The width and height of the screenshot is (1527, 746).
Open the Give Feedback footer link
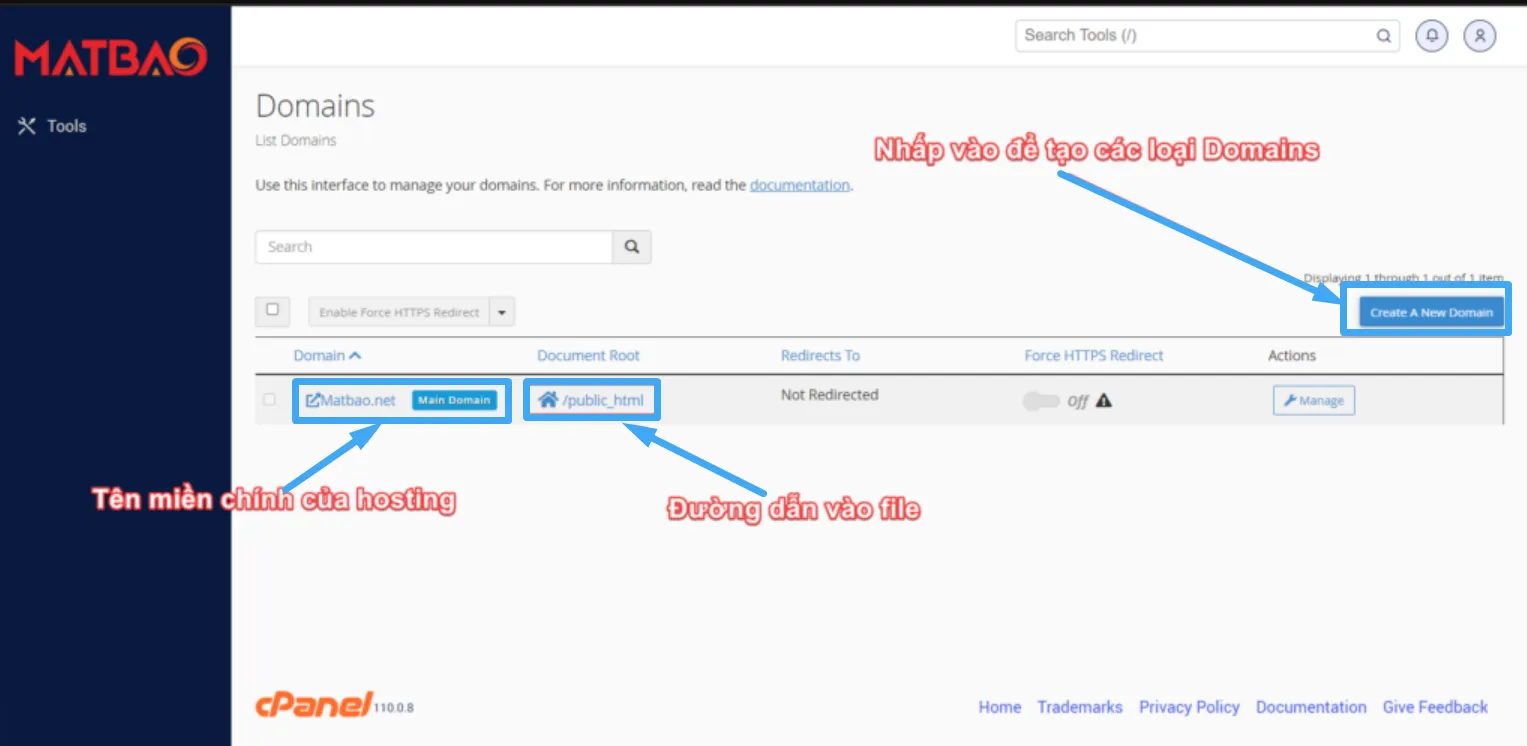coord(1435,707)
